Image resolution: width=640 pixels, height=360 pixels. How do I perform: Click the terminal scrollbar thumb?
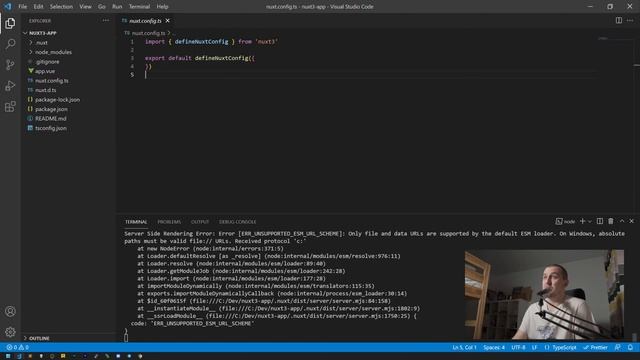(x=634, y=337)
